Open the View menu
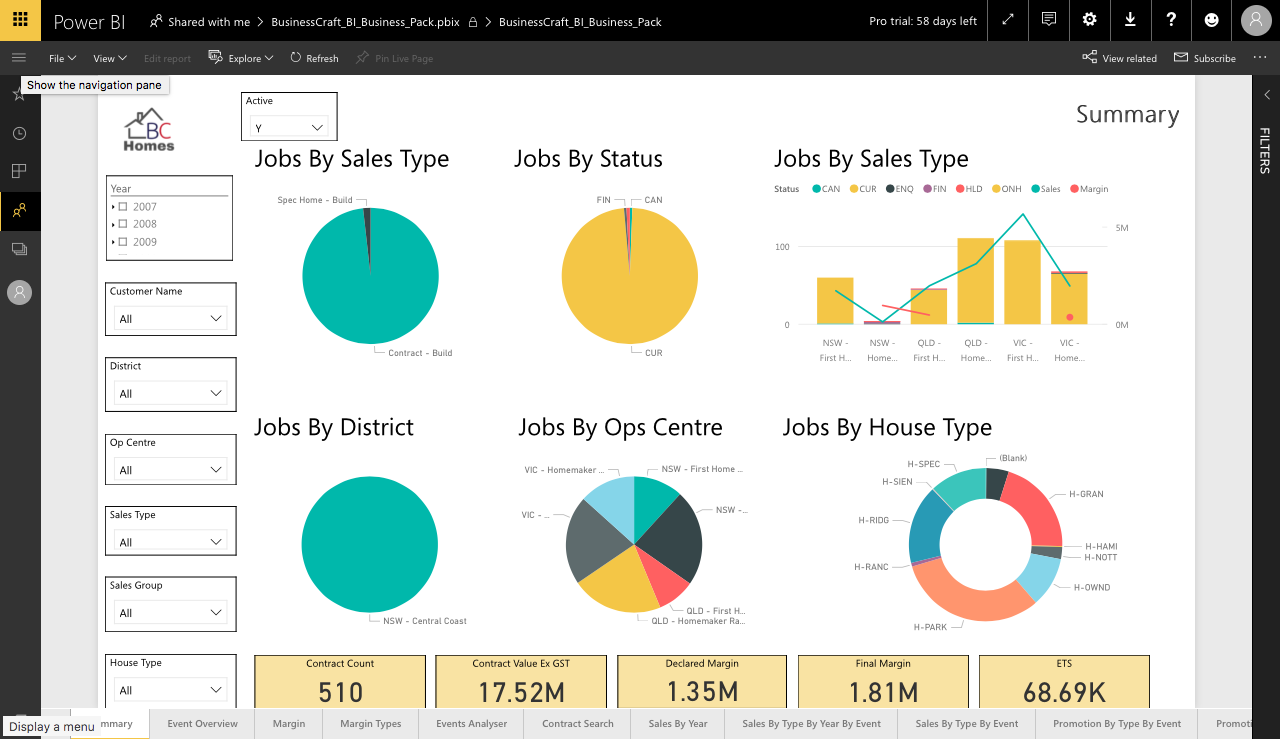 [x=110, y=58]
